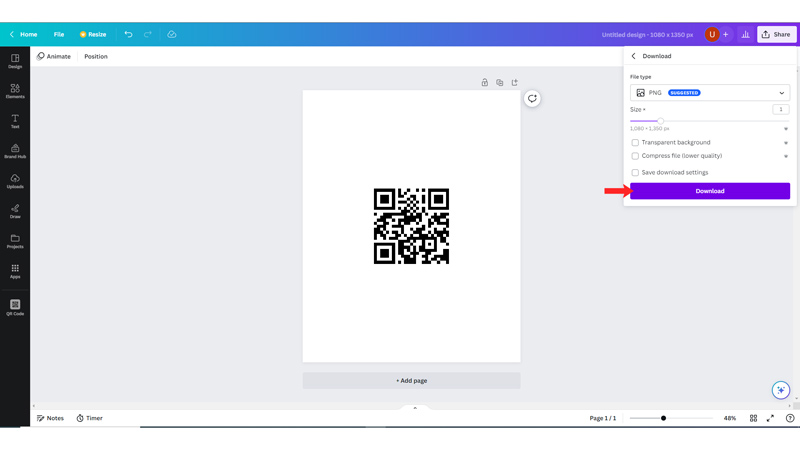800x450 pixels.
Task: Open the PNG file type dropdown
Action: [710, 93]
